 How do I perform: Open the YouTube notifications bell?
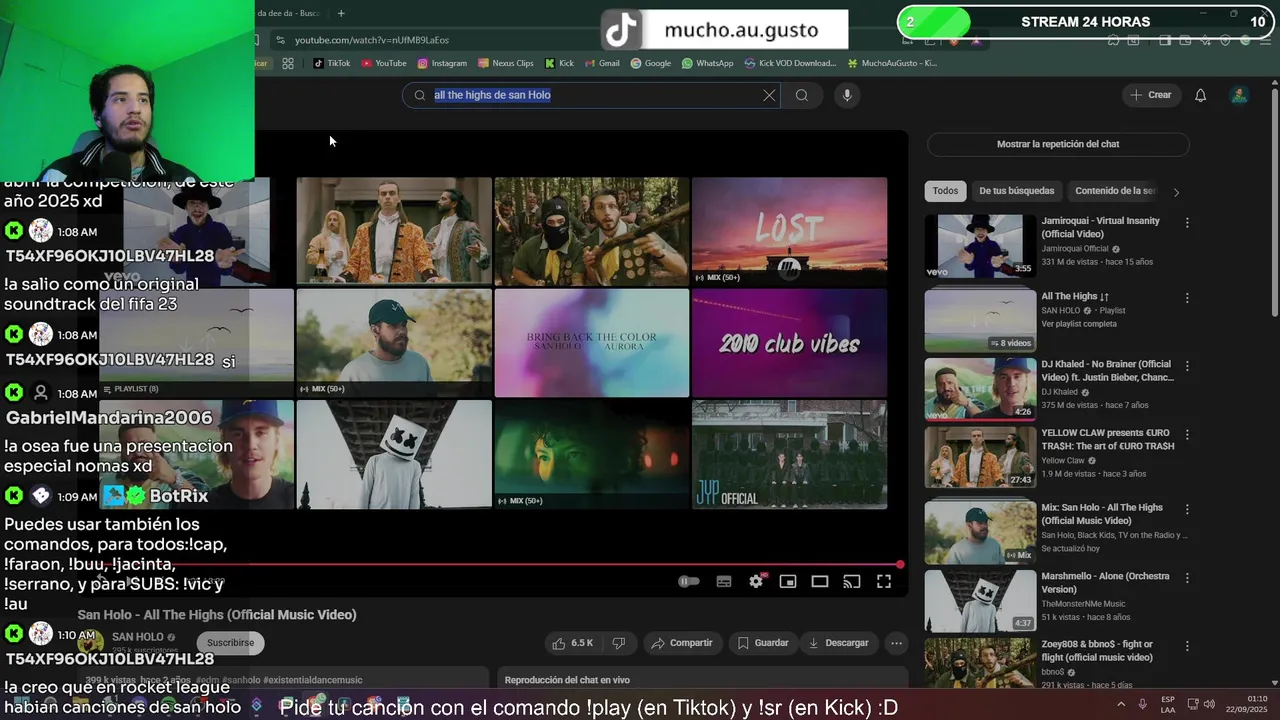(x=1200, y=95)
